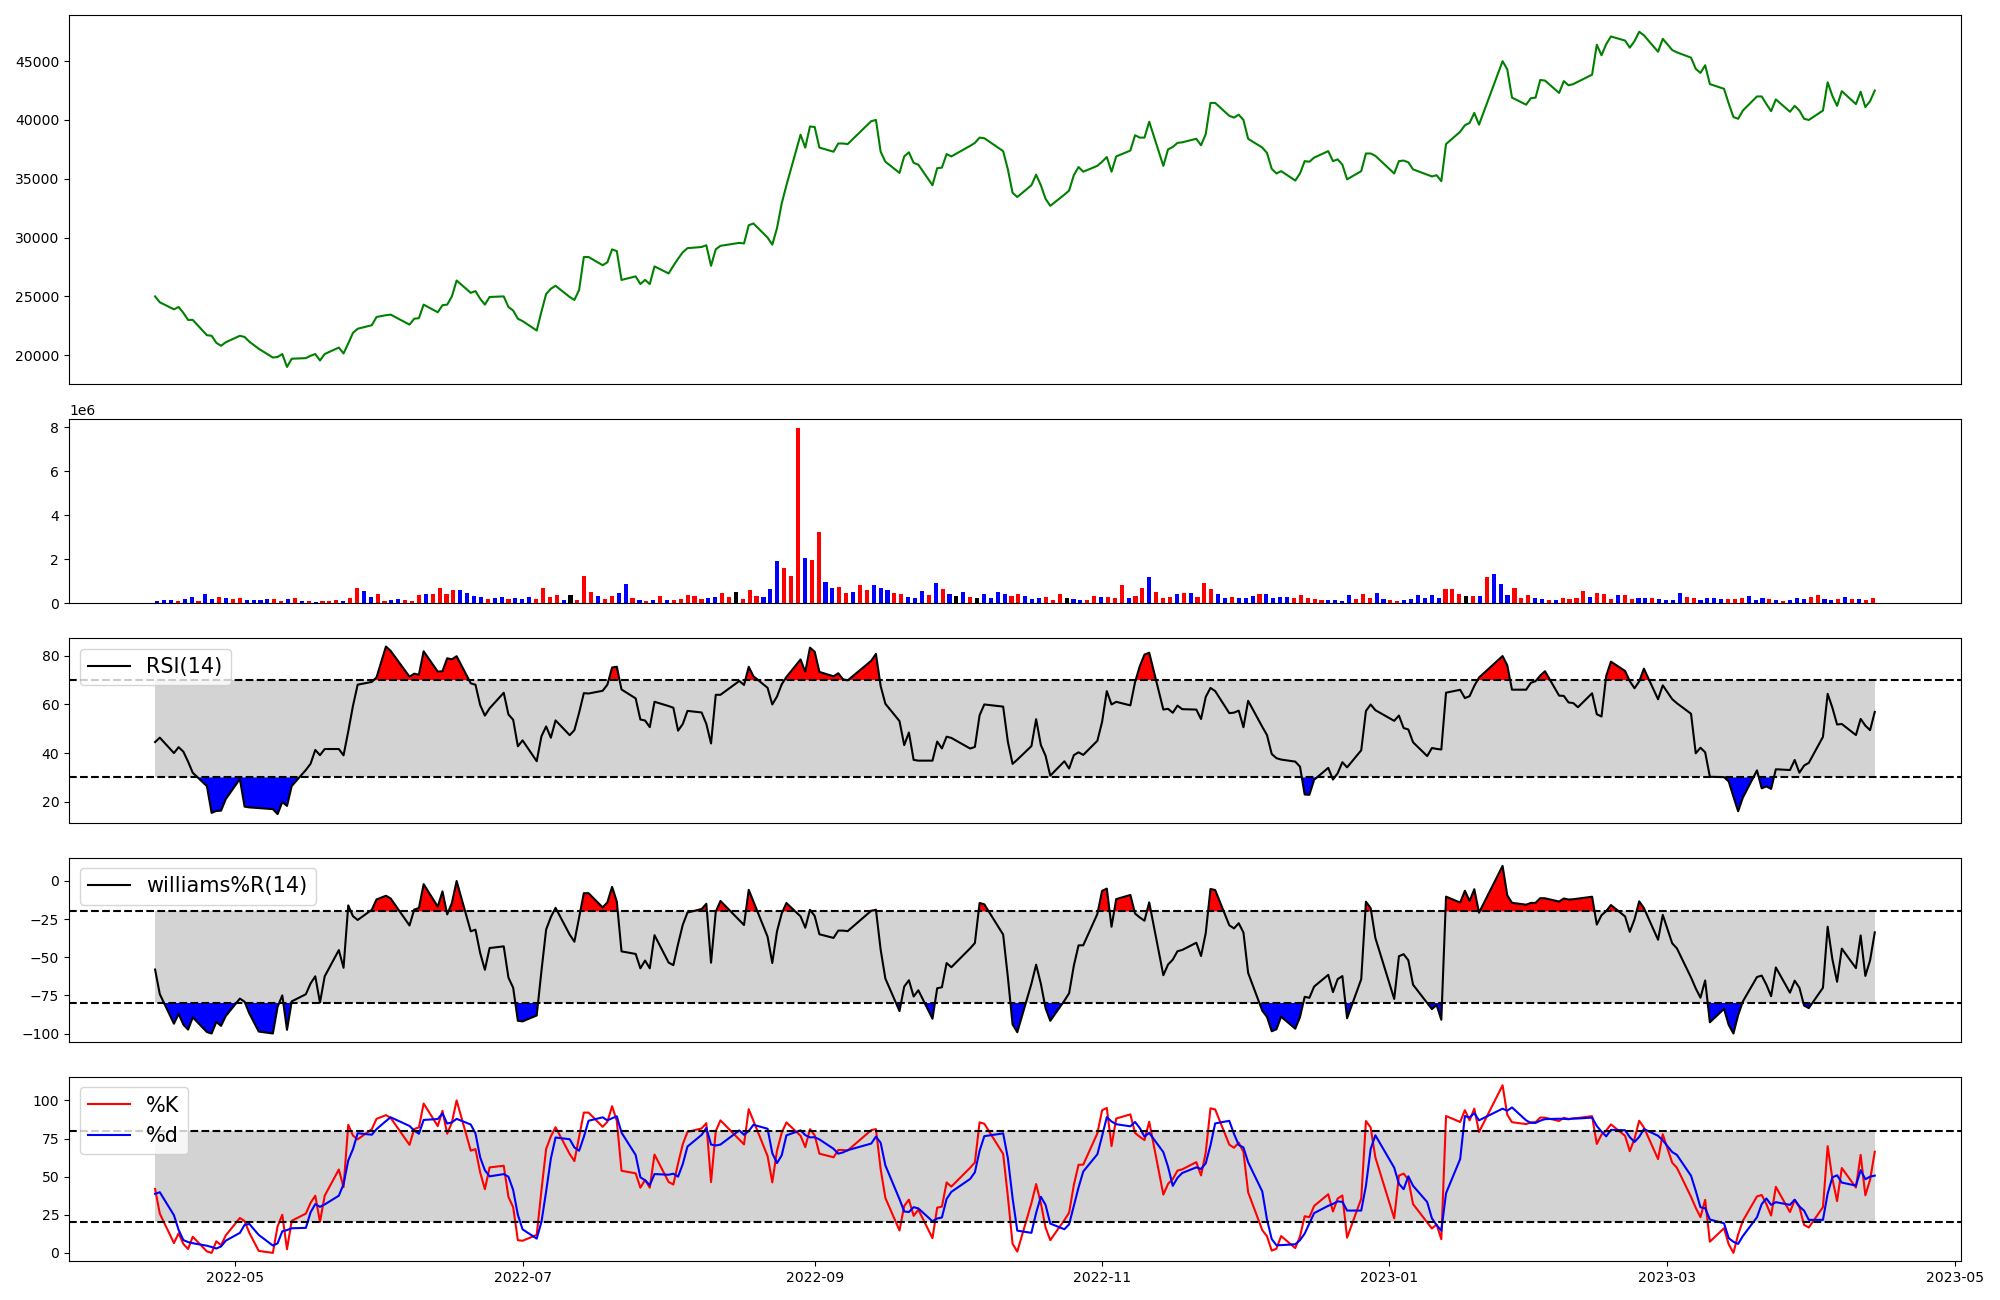The width and height of the screenshot is (2000, 1300).
Task: Click the 80 tick on RSI axis
Action: (x=52, y=656)
